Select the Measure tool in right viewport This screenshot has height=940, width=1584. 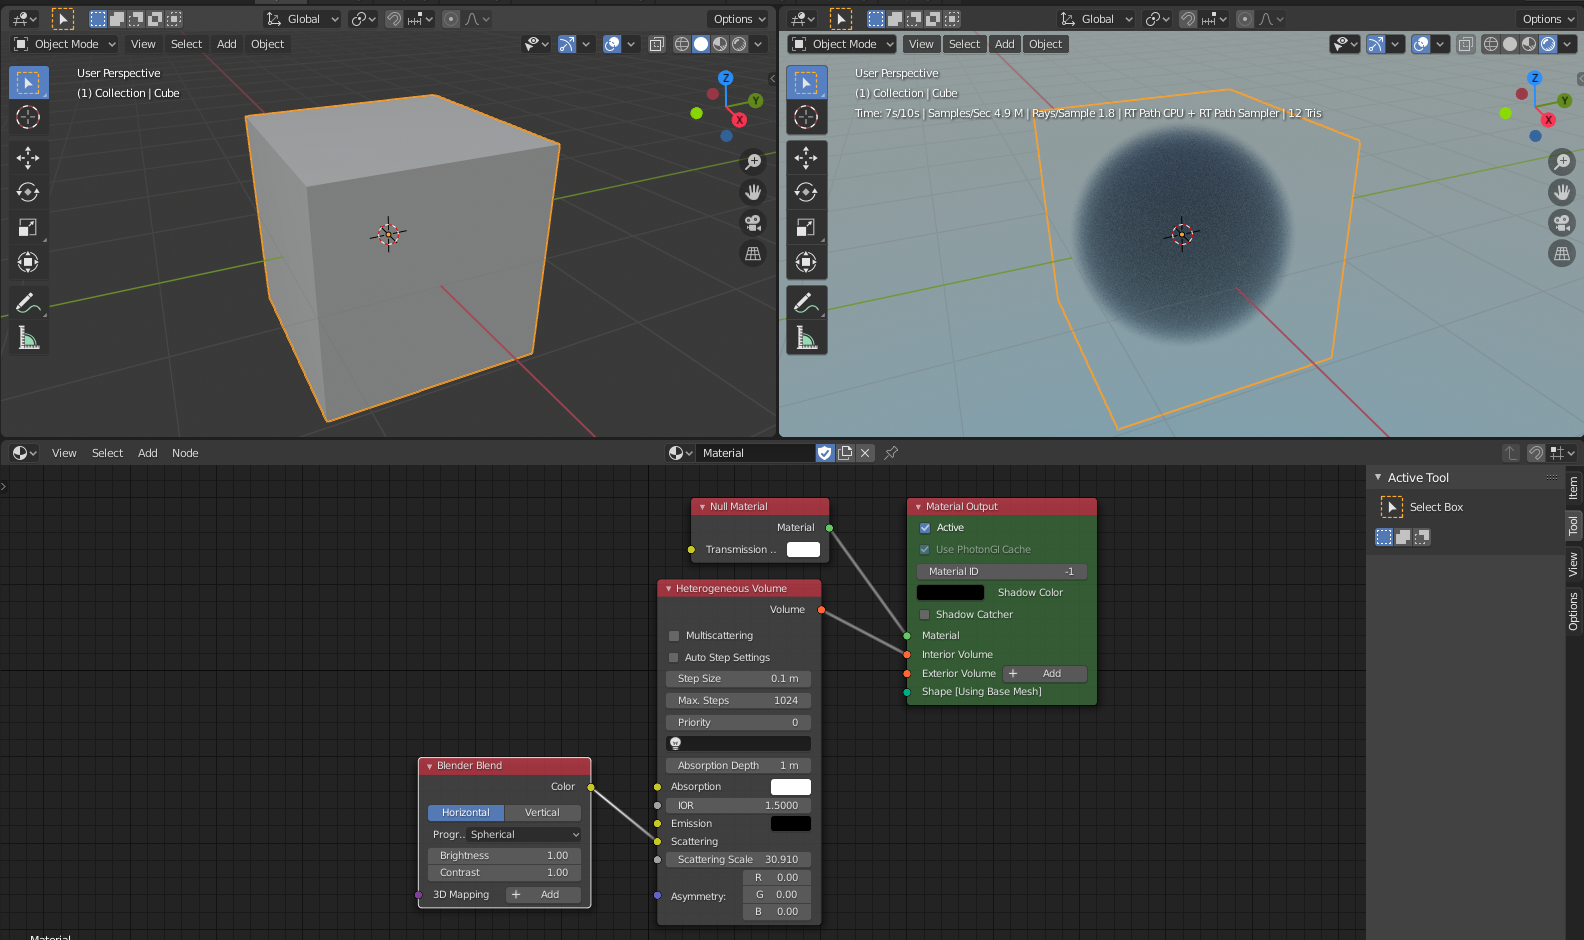coord(806,339)
